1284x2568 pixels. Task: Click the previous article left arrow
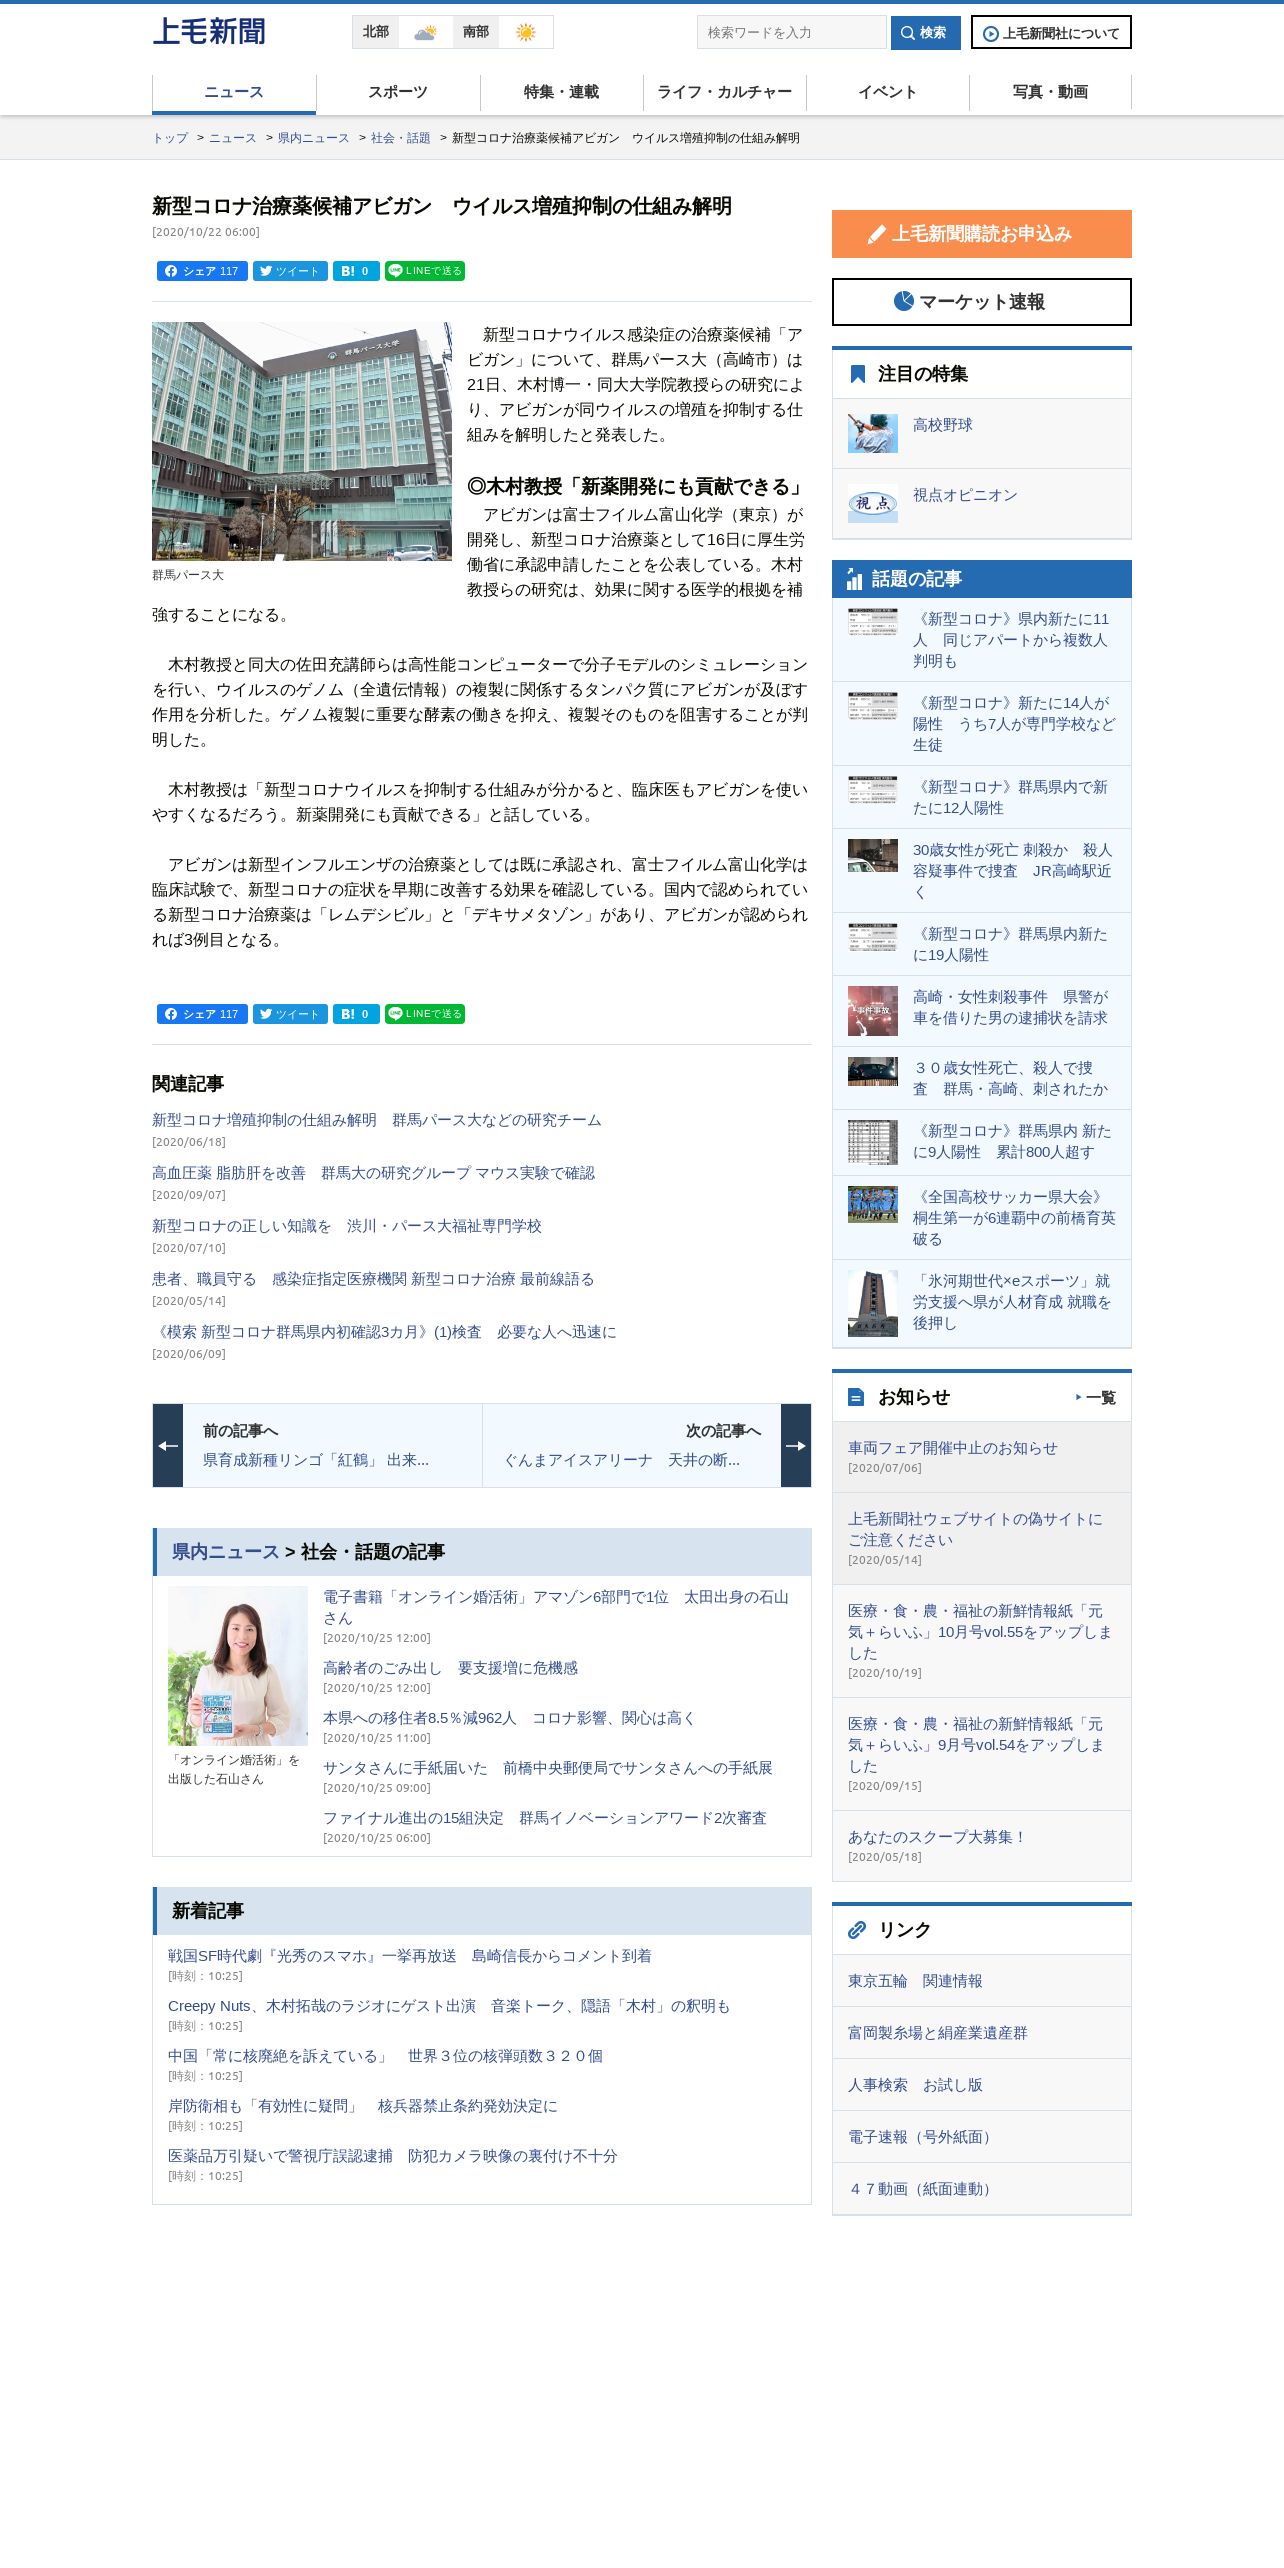(x=168, y=1446)
